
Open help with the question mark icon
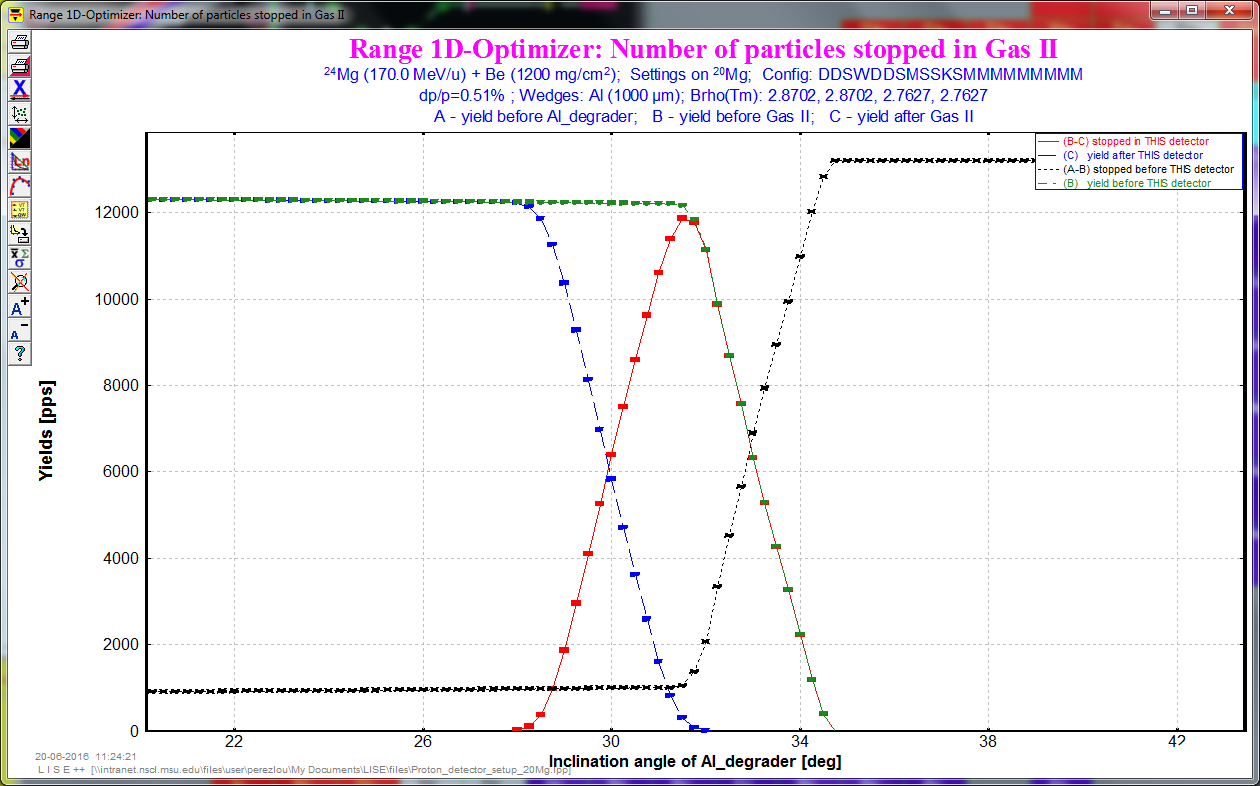click(x=19, y=353)
